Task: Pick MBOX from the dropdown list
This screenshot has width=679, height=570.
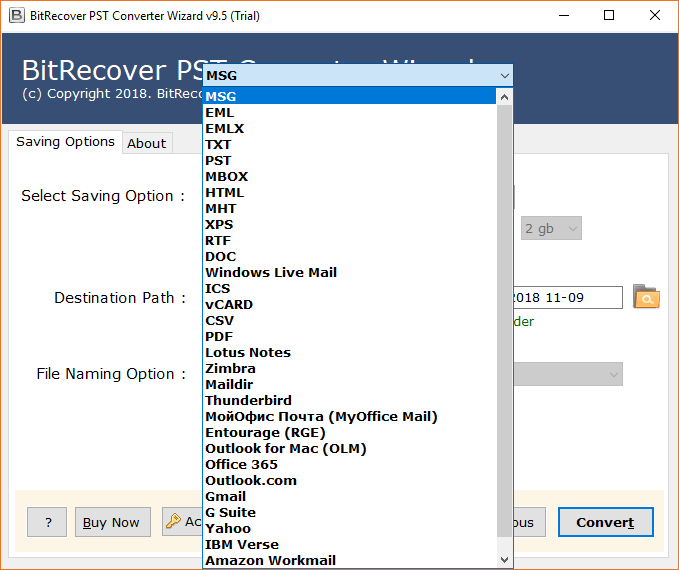Action: click(x=349, y=176)
